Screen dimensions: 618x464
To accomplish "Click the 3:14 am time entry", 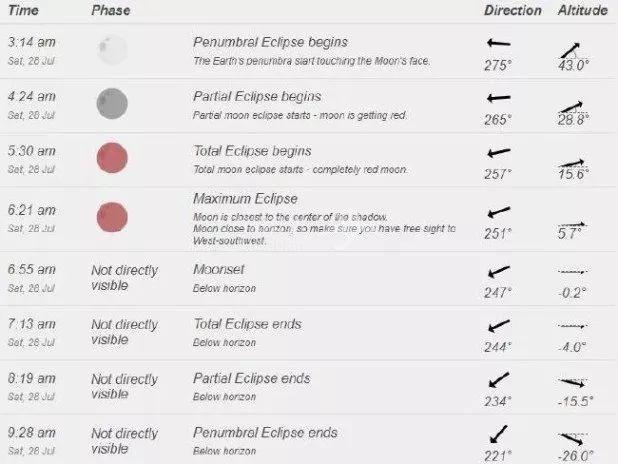I will (x=32, y=42).
